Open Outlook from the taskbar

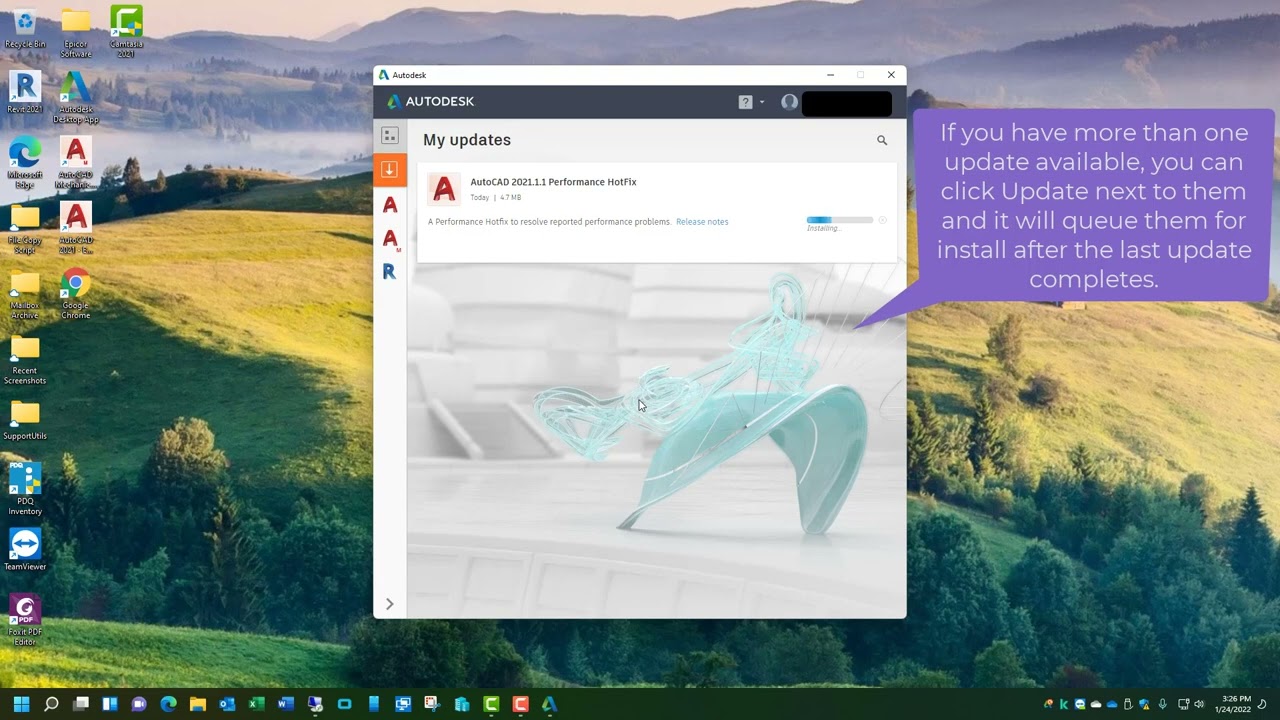coord(227,704)
